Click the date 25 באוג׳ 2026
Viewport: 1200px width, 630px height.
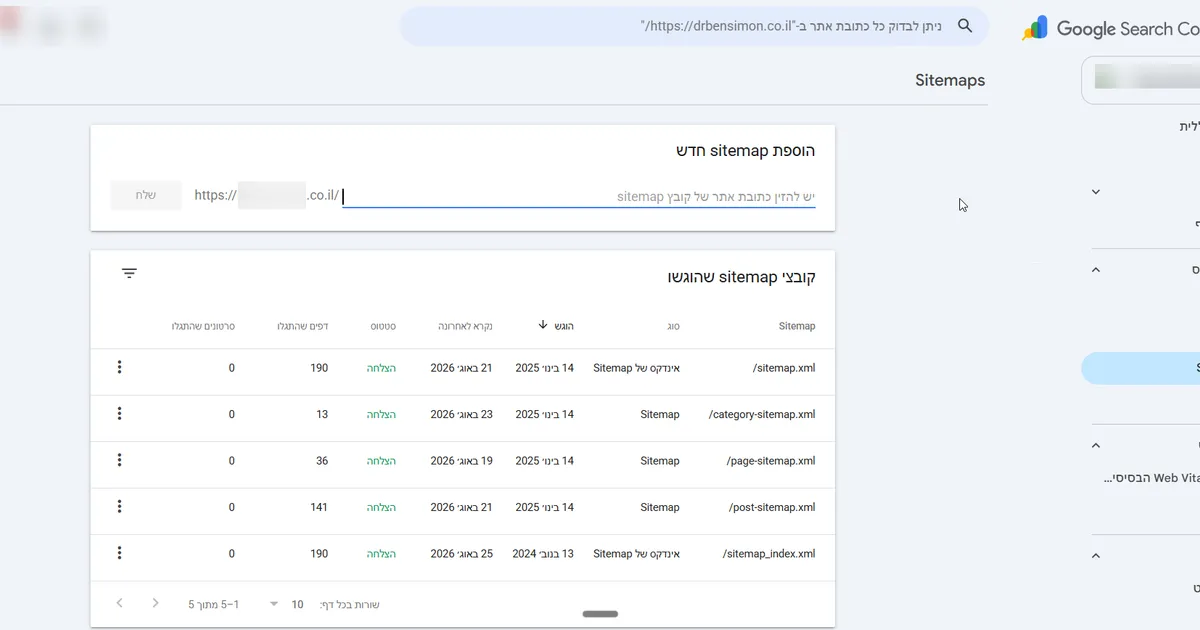click(461, 554)
